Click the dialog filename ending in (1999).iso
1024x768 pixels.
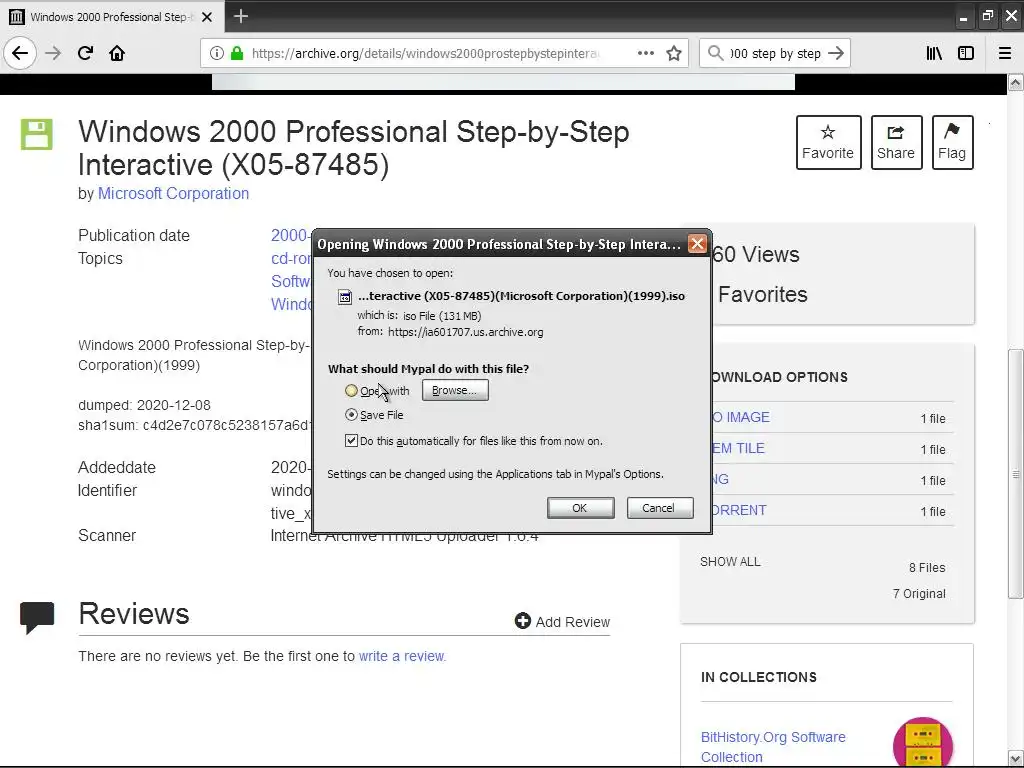[521, 296]
